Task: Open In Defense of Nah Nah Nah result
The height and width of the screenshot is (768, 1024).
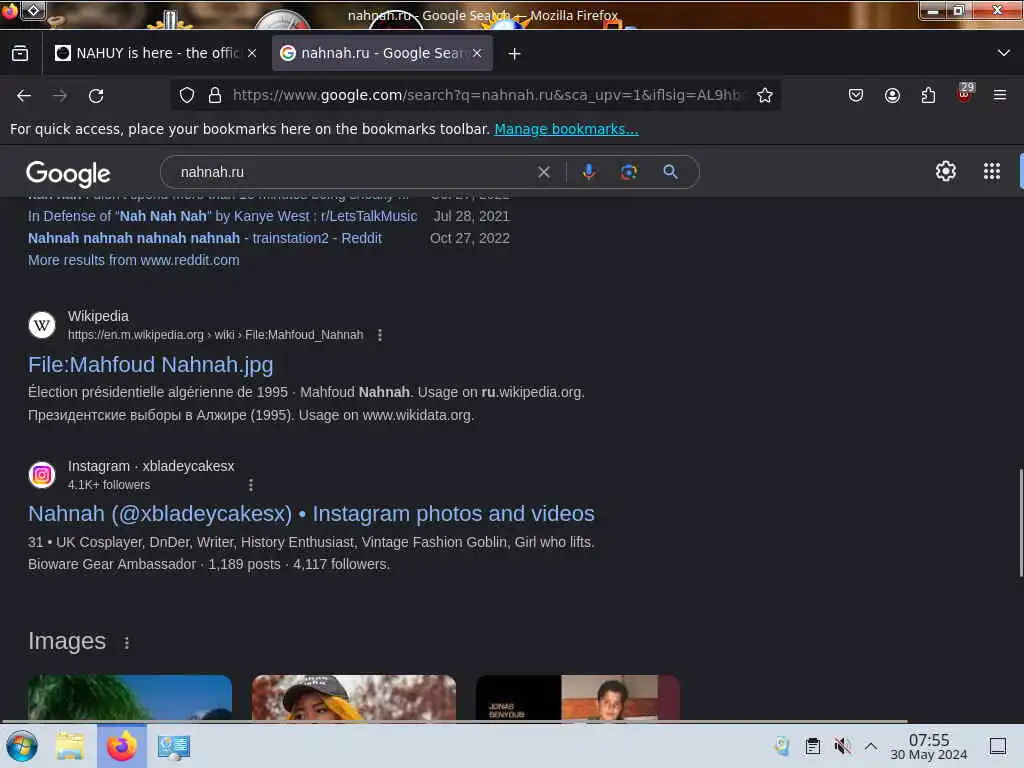Action: click(x=222, y=216)
